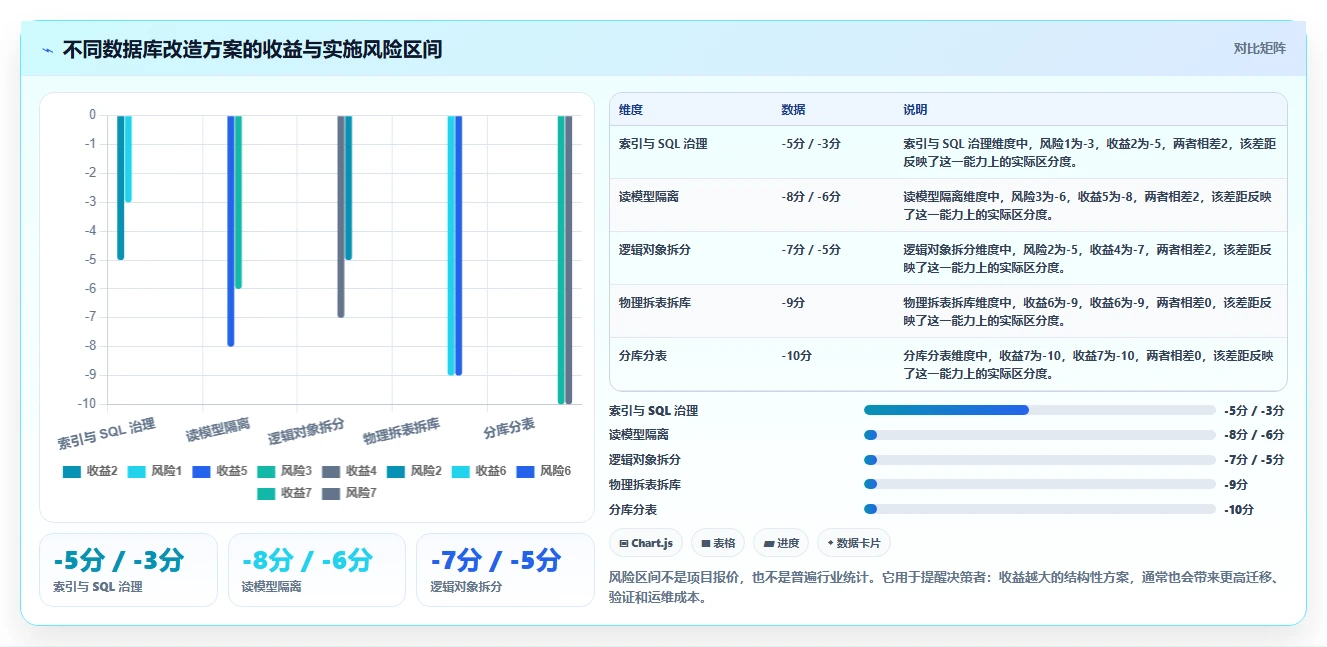Click the cyan 风险1 bar reaching -3
The height and width of the screenshot is (647, 1327).
(x=129, y=158)
